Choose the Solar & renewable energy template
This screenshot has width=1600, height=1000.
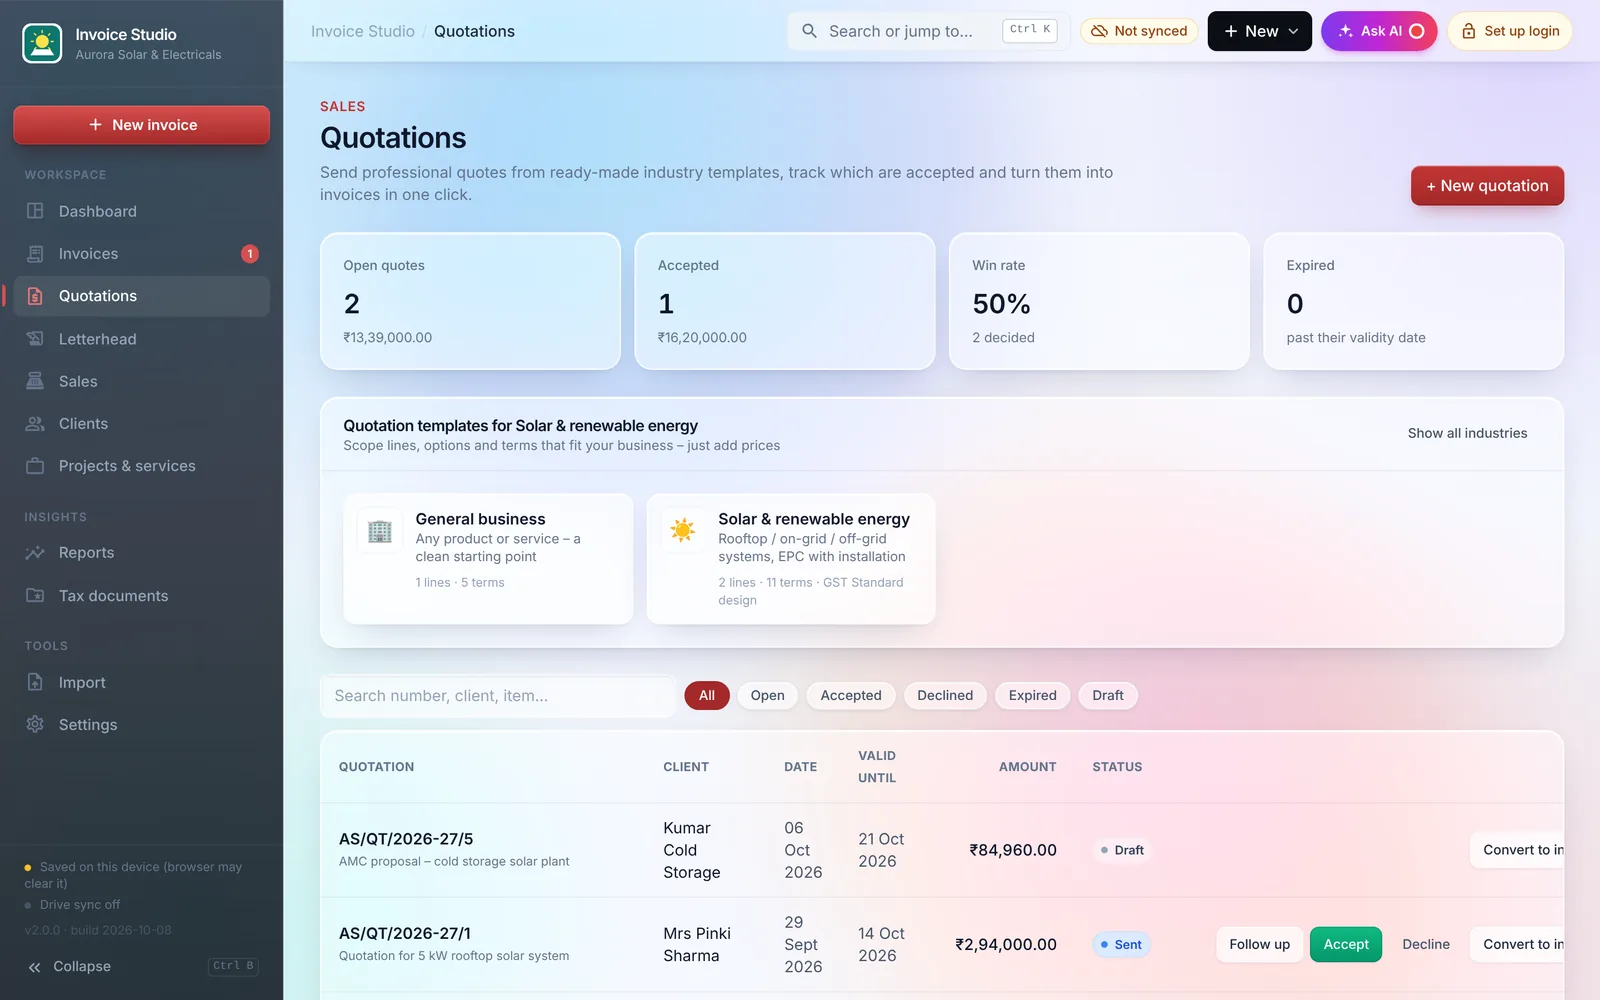coord(791,558)
